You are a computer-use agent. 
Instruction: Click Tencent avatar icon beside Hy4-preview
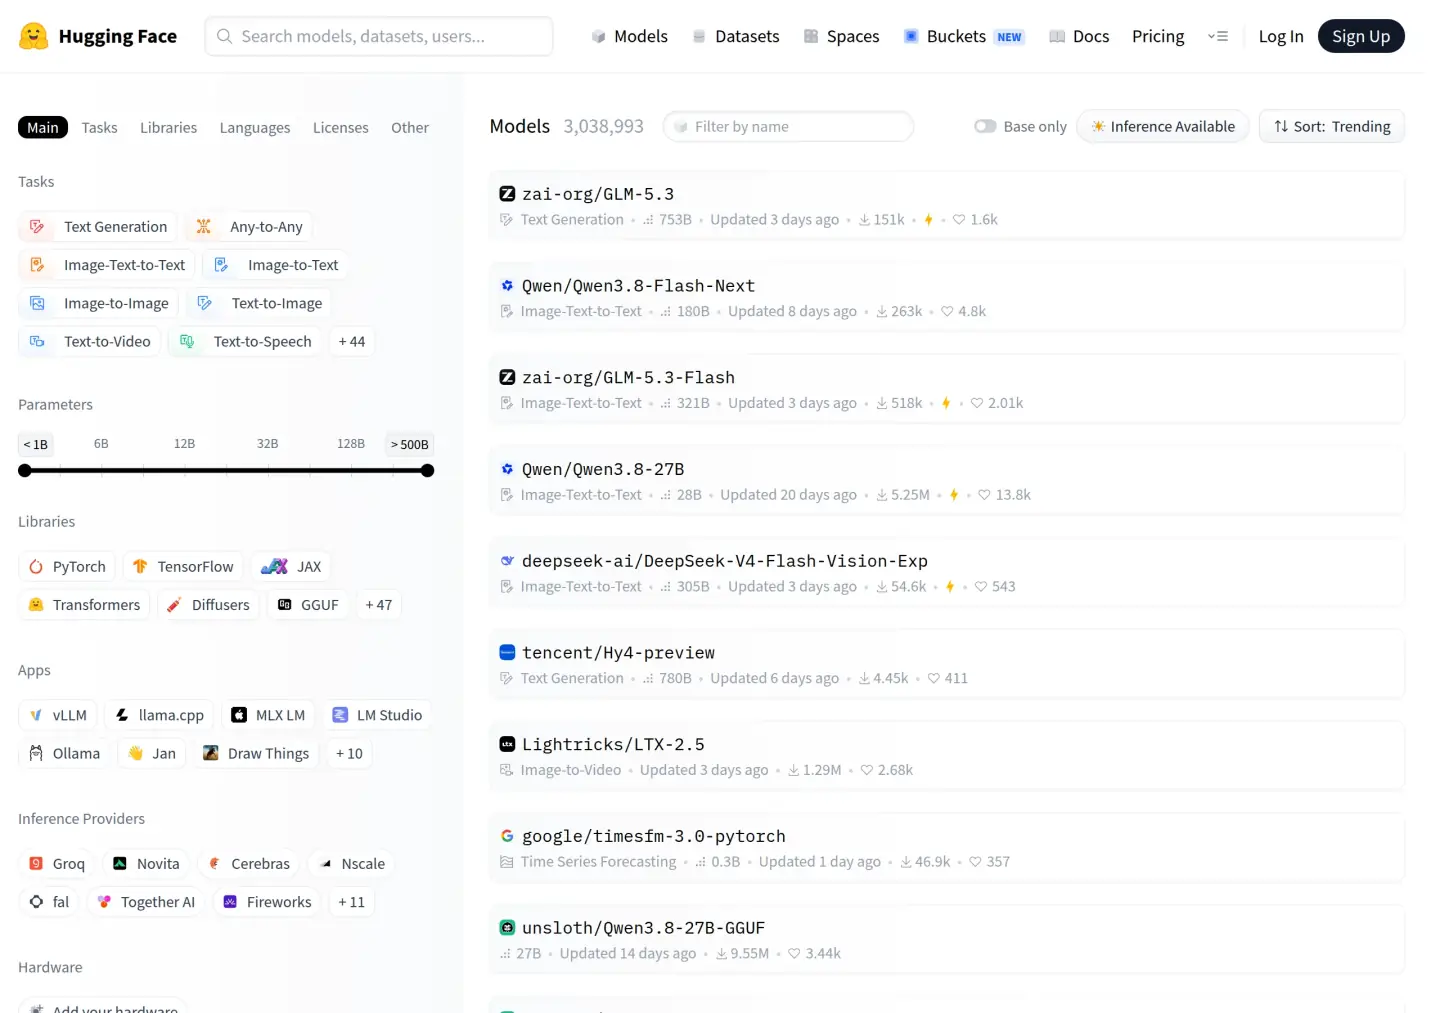point(507,653)
